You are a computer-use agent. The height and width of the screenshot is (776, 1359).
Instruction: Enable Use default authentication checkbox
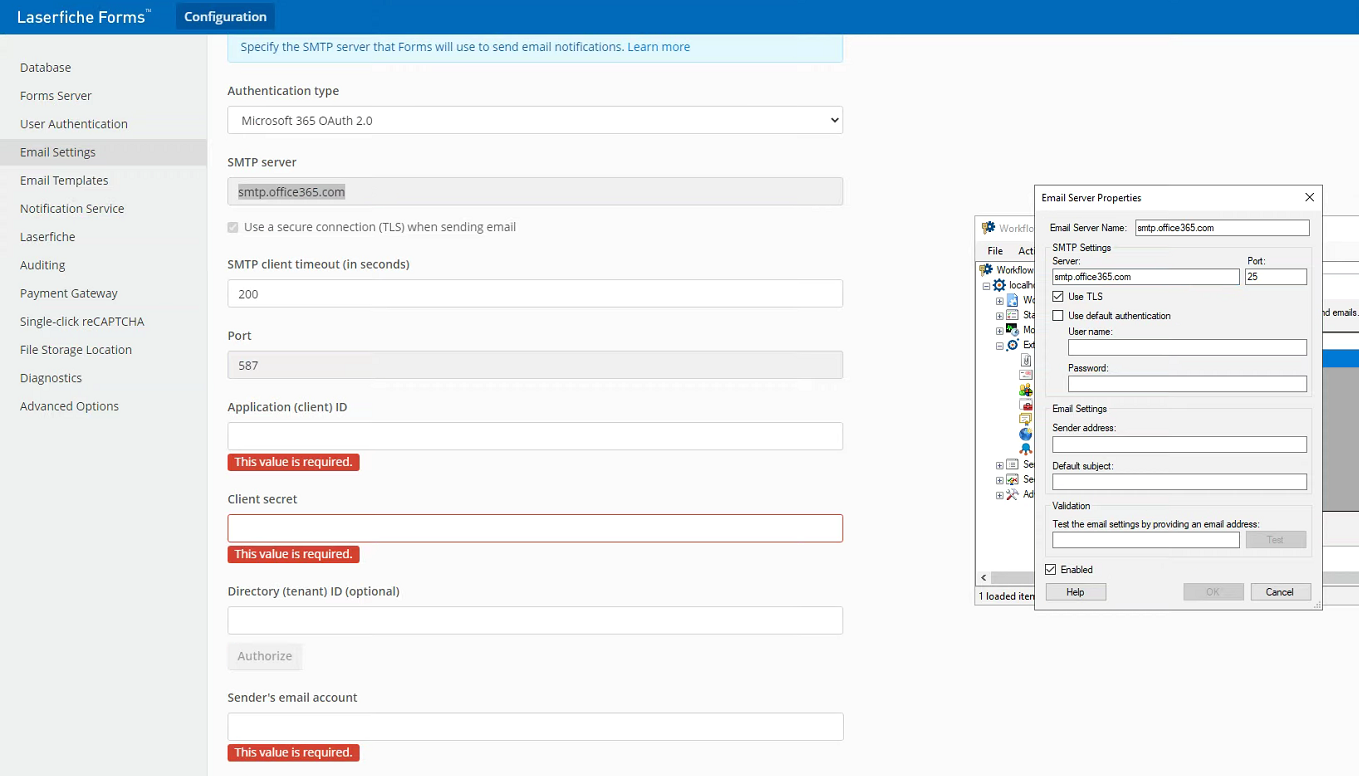pyautogui.click(x=1058, y=316)
